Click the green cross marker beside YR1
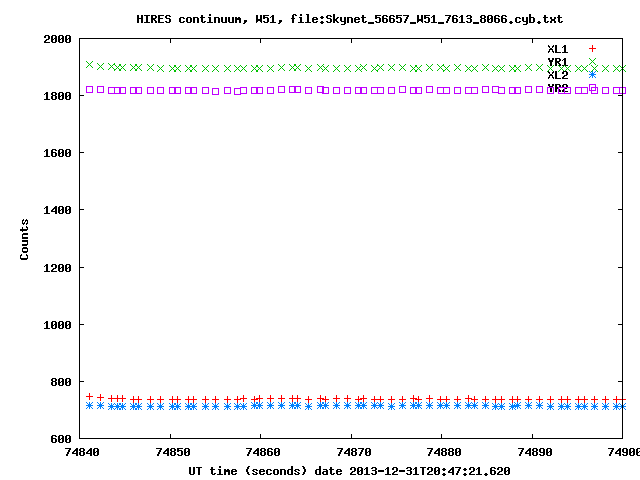This screenshot has height=480, width=640. click(592, 62)
